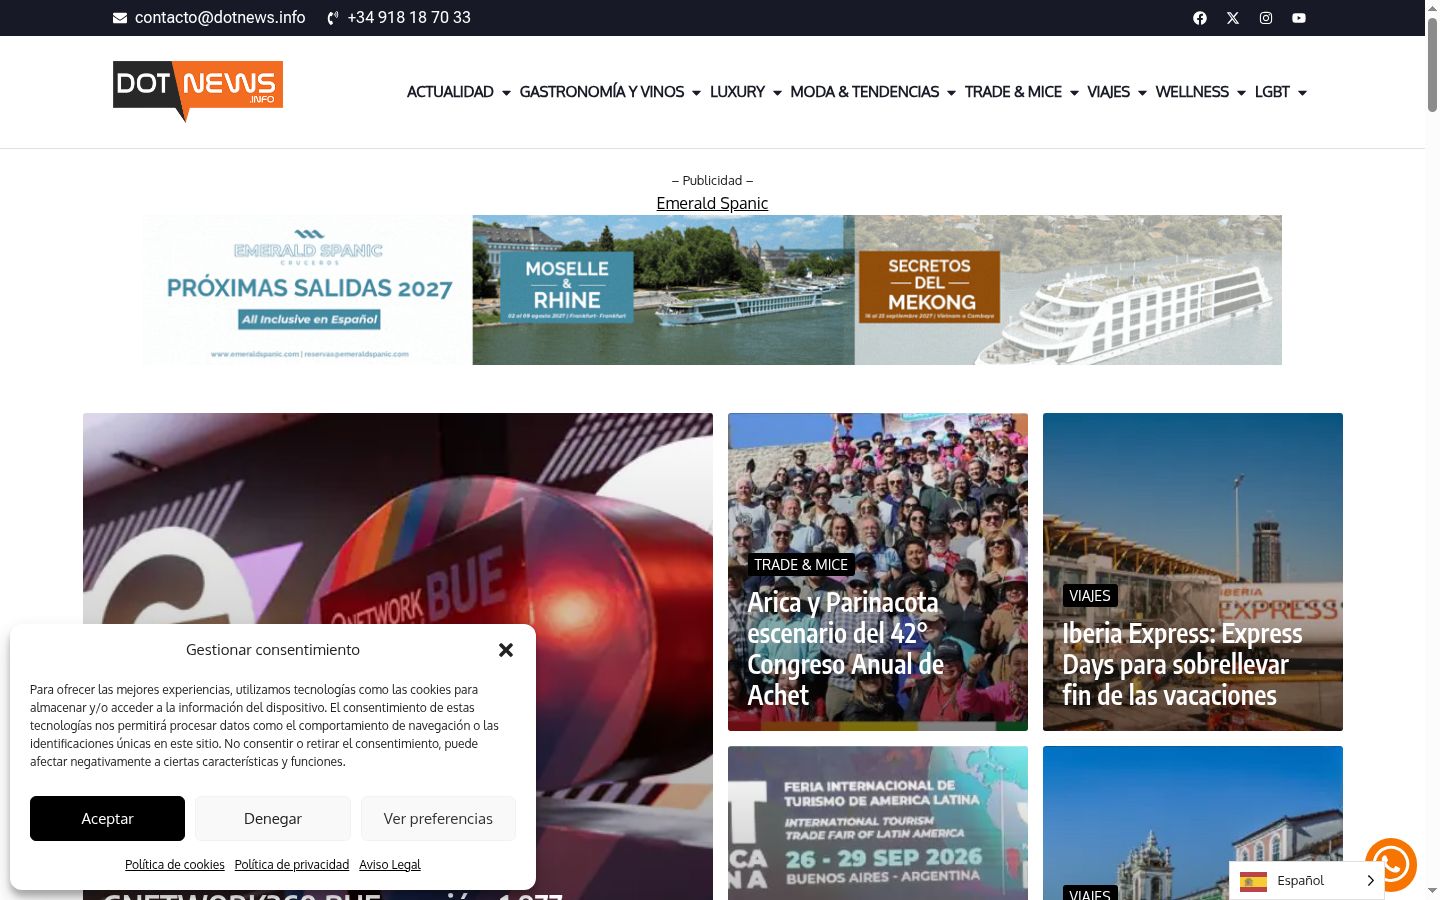The height and width of the screenshot is (900, 1440).
Task: Close the consent dialog with the X
Action: point(506,650)
